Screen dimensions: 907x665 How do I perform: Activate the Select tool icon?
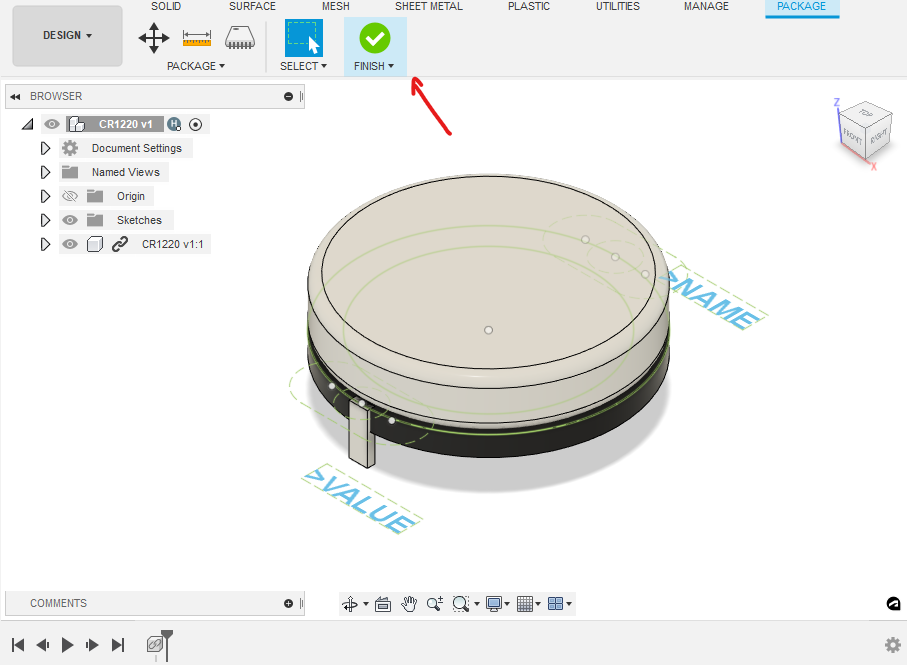(x=304, y=38)
